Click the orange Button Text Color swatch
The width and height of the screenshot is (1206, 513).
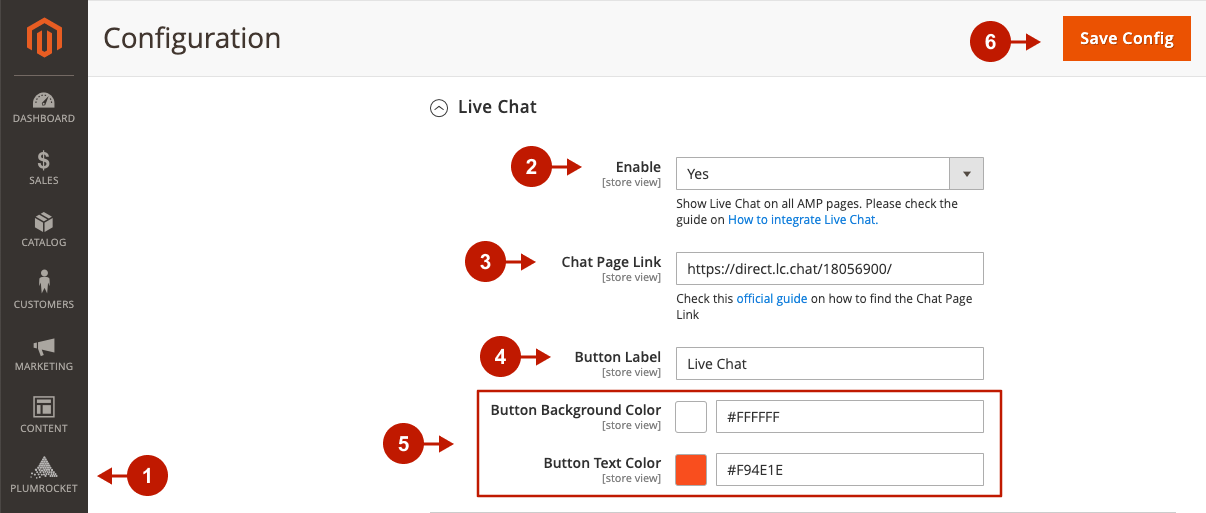(x=691, y=470)
